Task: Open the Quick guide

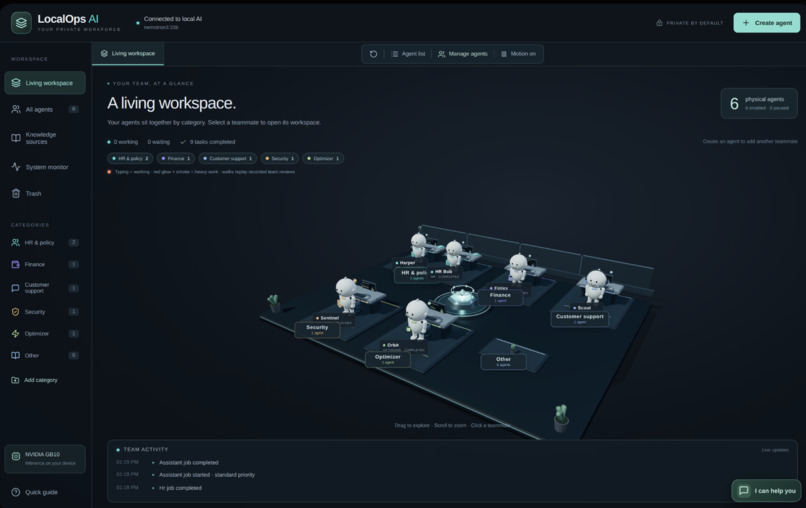Action: (34, 492)
